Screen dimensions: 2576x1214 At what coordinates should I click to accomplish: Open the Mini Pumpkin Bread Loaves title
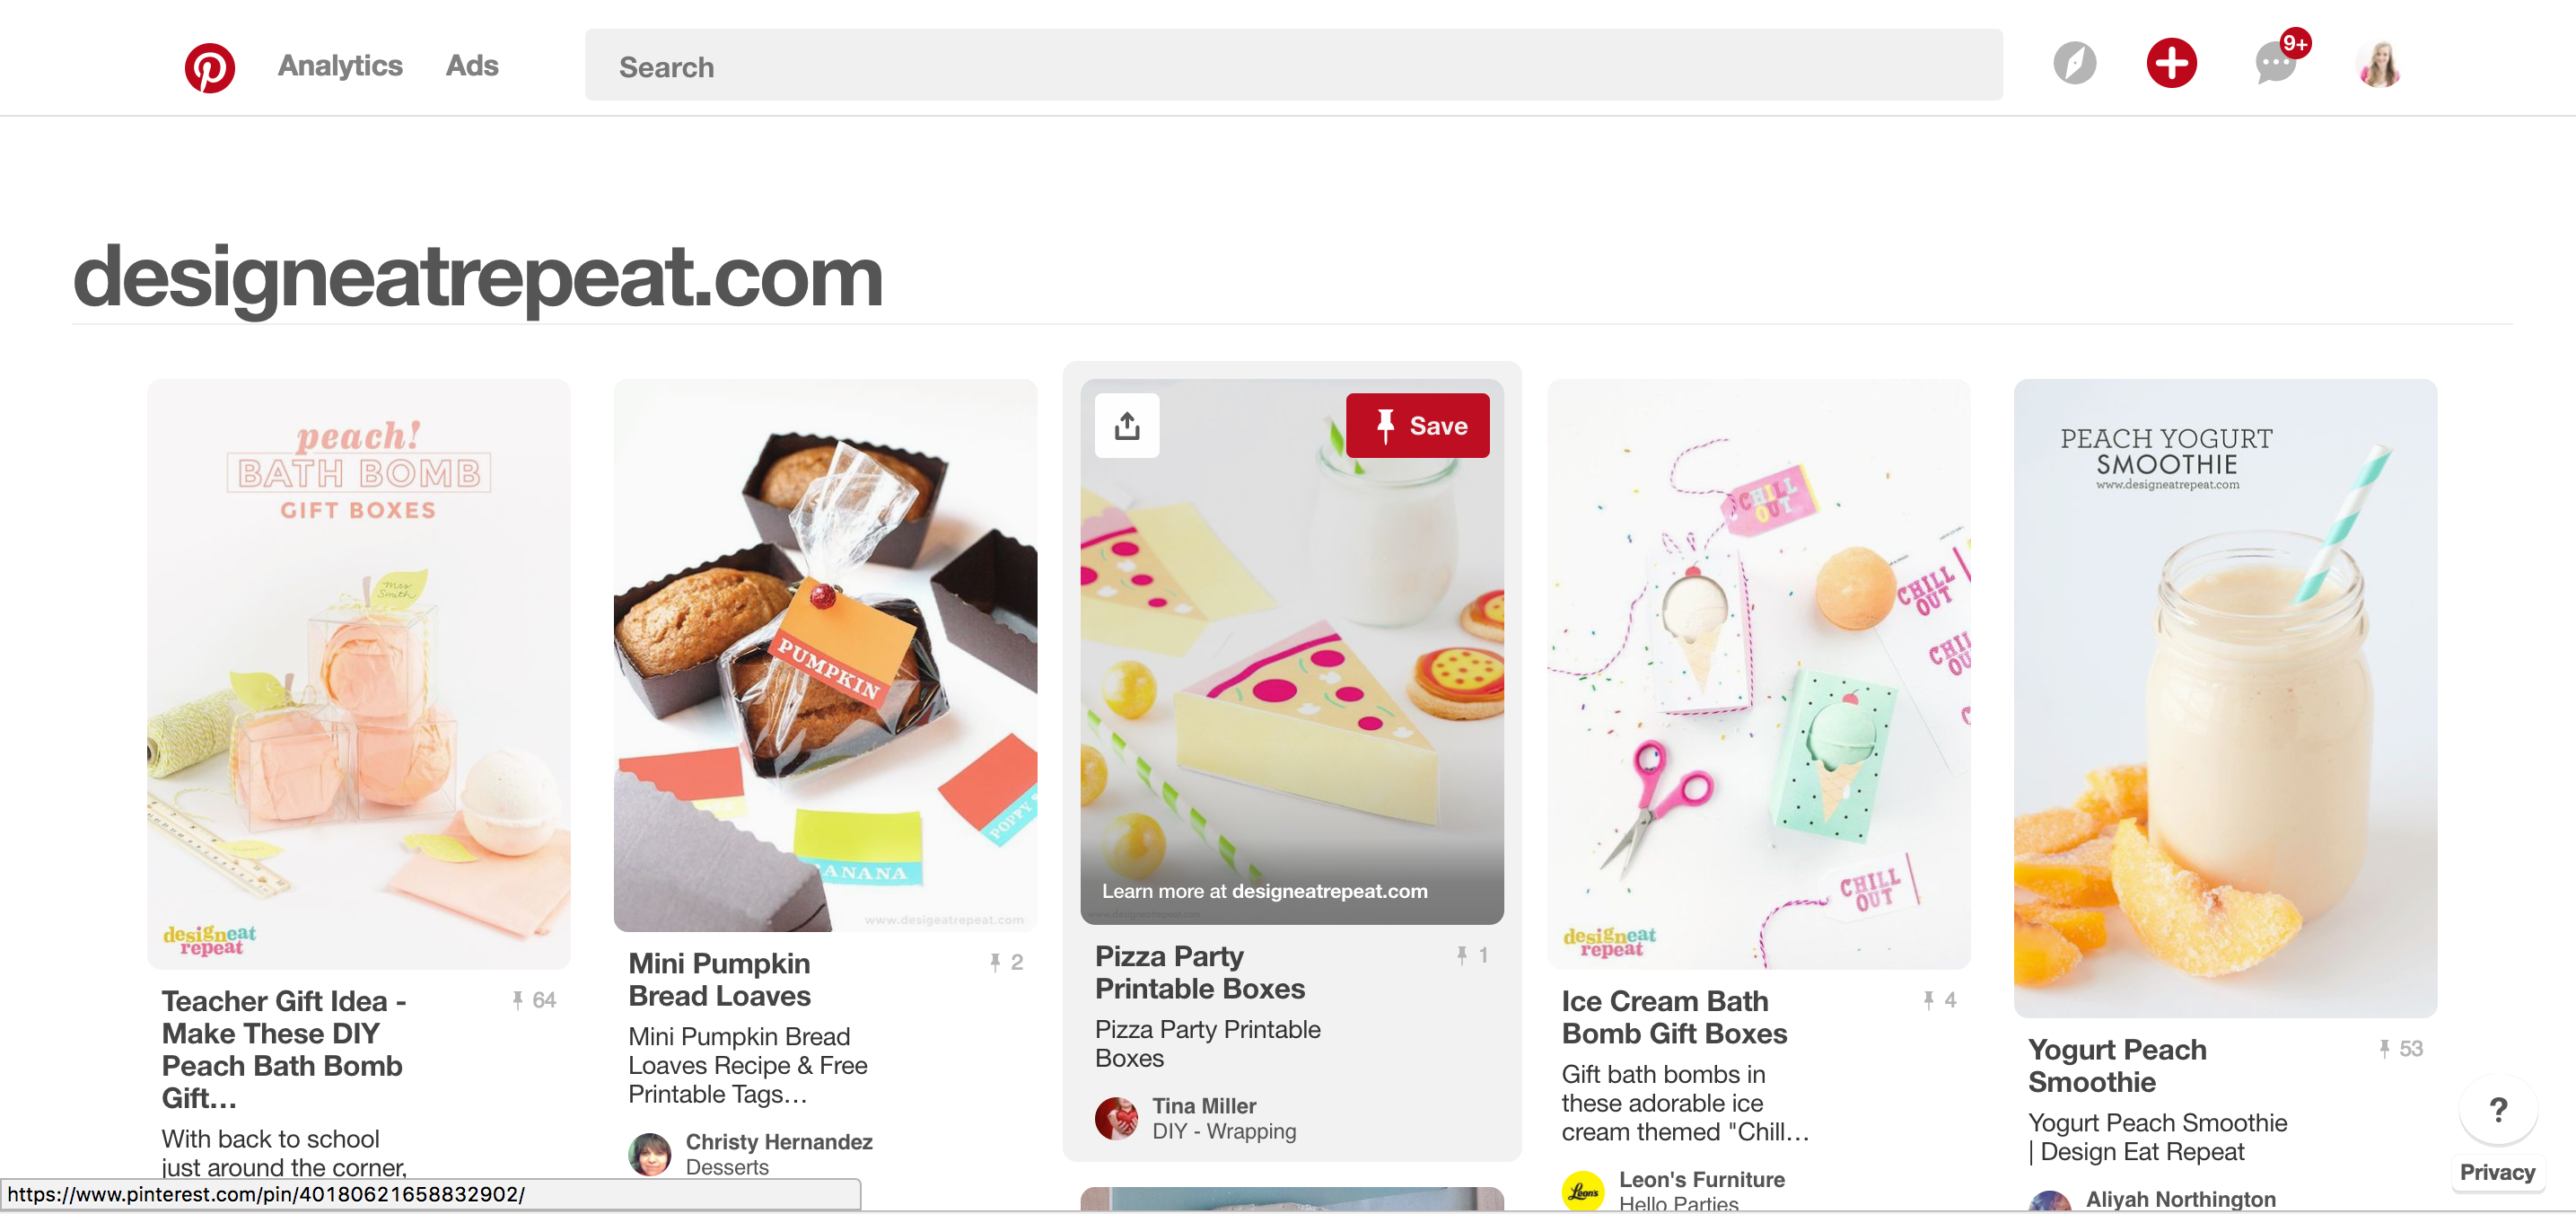click(719, 979)
